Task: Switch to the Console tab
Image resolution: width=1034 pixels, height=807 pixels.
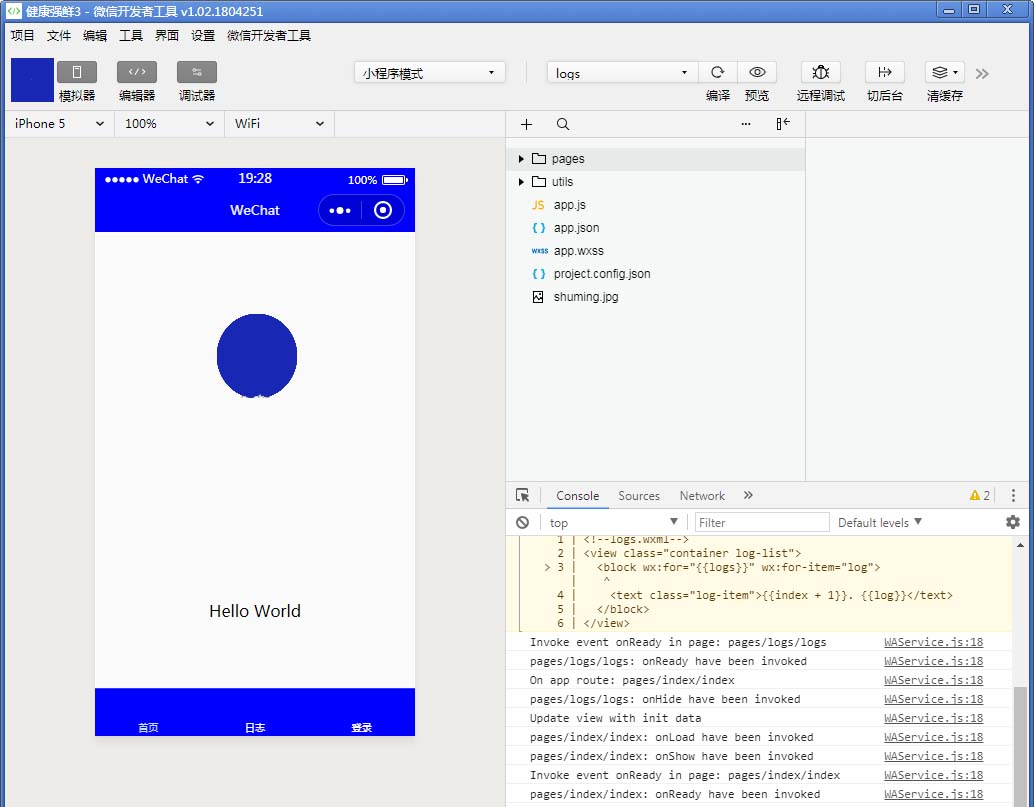Action: [578, 496]
